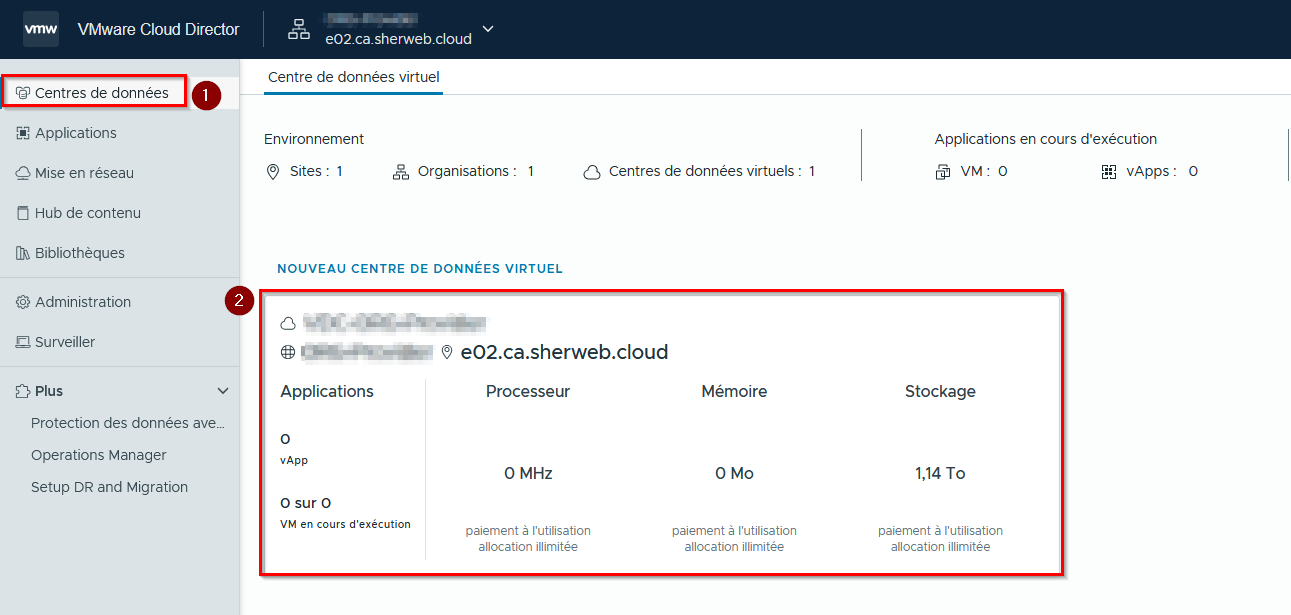Viewport: 1291px width, 615px height.
Task: Click the Plus plugin puzzle icon
Action: tap(23, 391)
